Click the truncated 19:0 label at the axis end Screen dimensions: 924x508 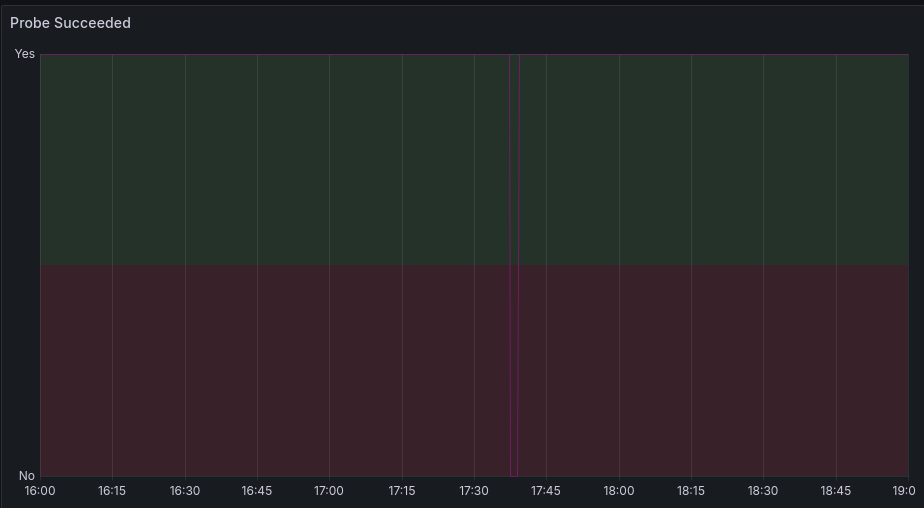904,491
